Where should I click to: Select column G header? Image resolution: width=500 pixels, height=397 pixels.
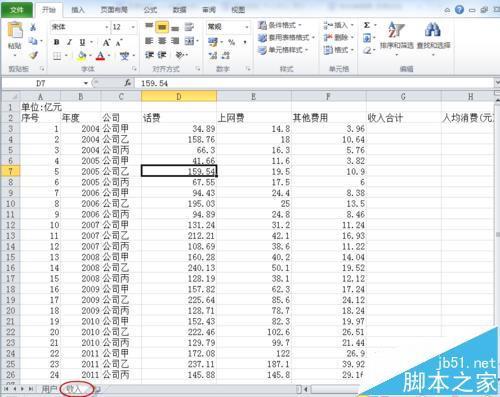[403, 97]
